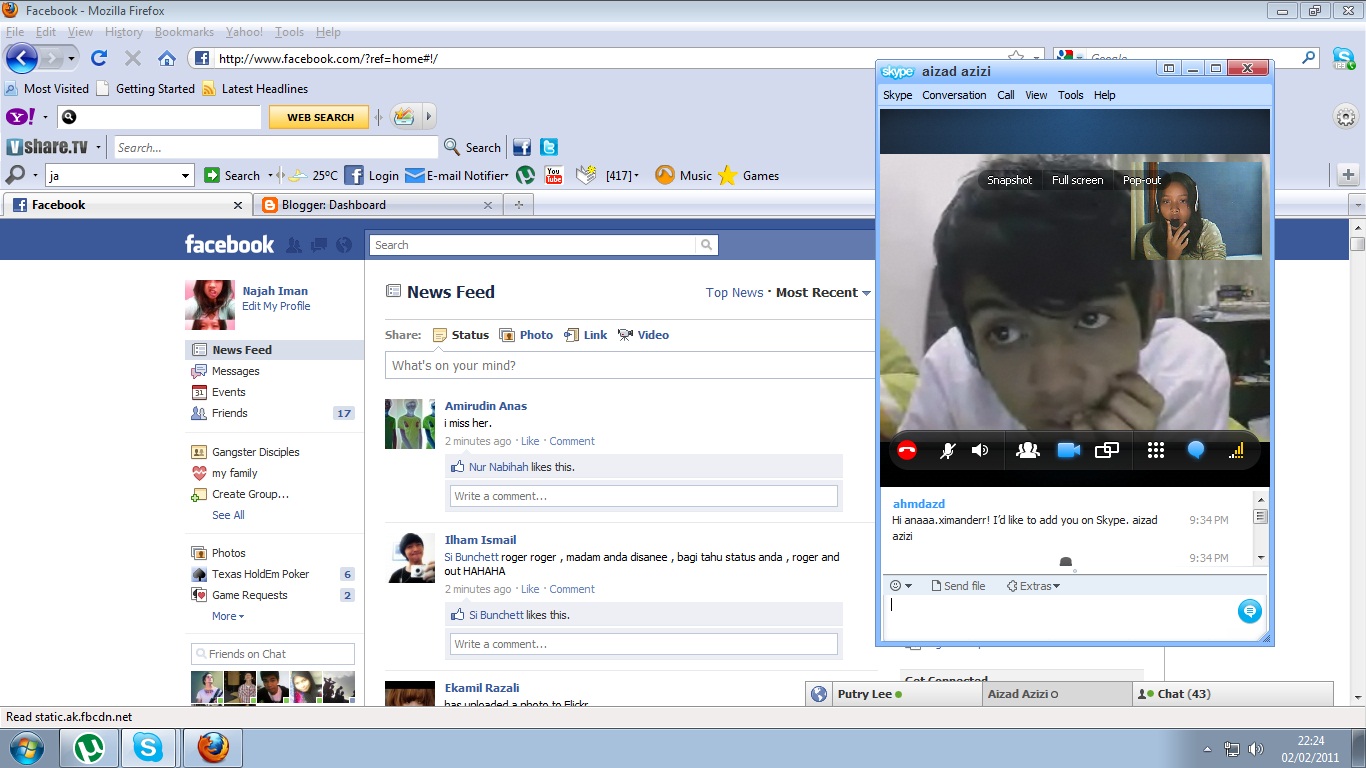Viewport: 1366px width, 768px height.
Task: Open a new Firefox tab with plus button
Action: (x=518, y=205)
